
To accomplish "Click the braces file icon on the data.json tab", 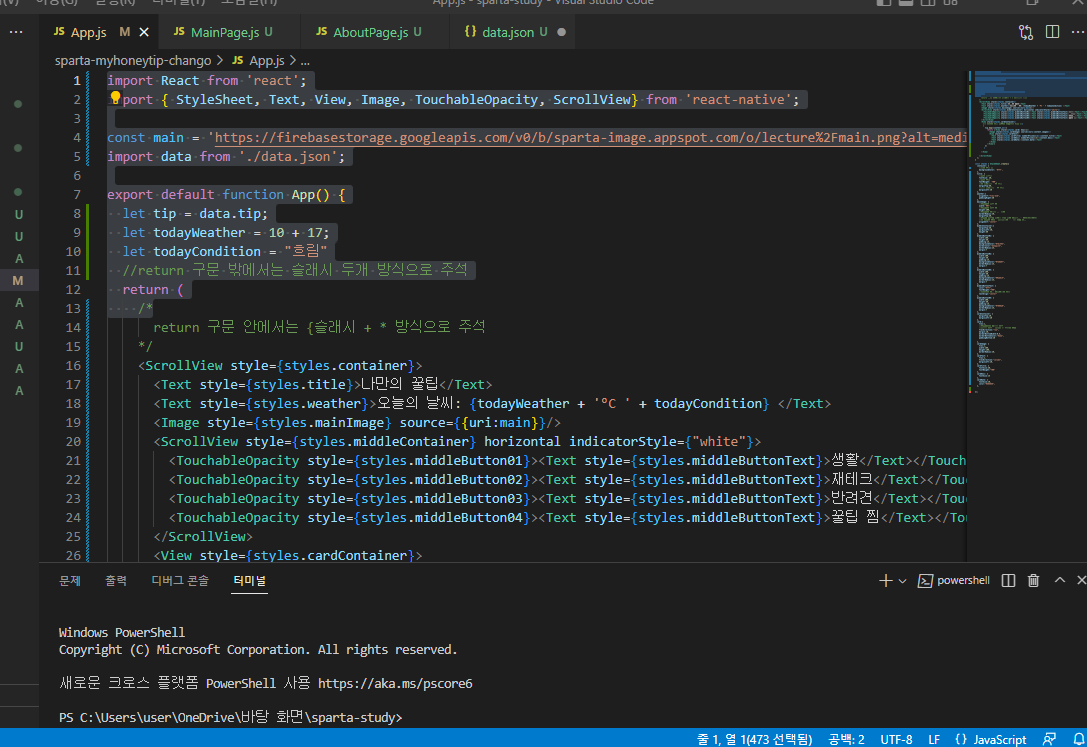I will [x=470, y=32].
